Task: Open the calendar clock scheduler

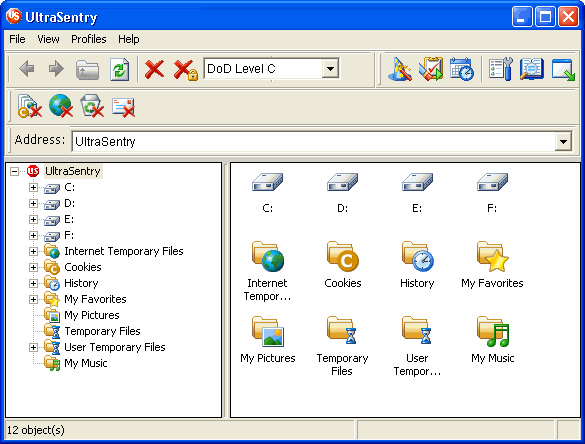Action: click(x=462, y=69)
